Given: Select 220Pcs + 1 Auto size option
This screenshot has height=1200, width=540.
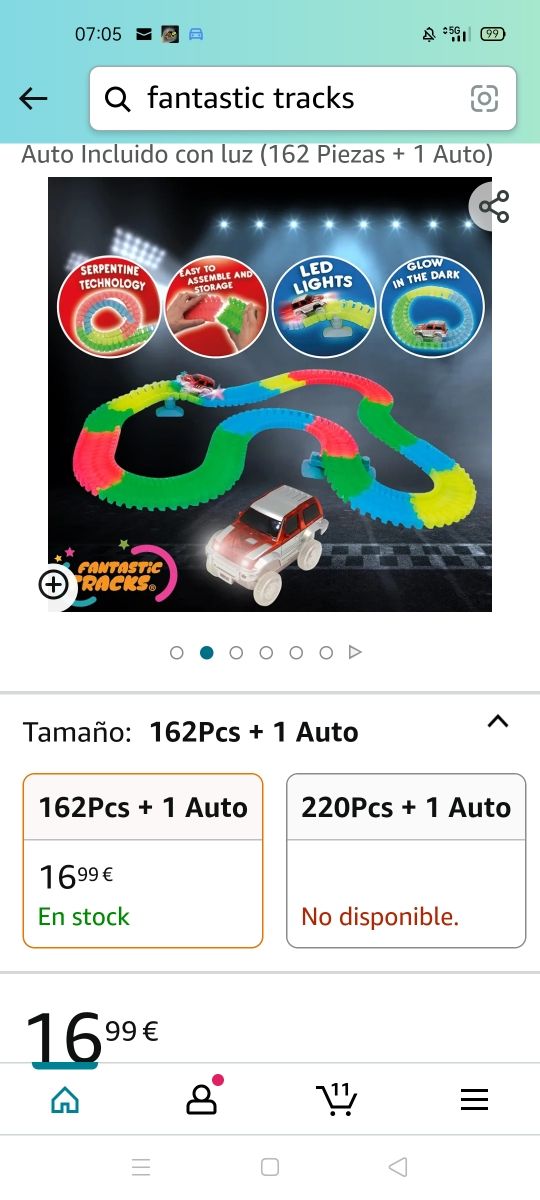Looking at the screenshot, I should tap(406, 861).
